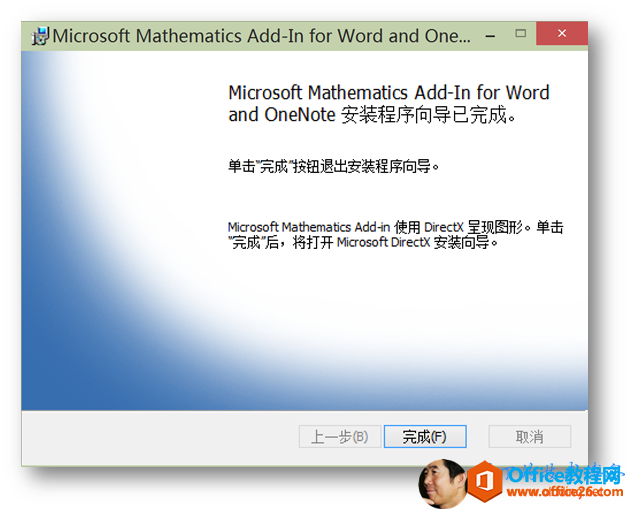Click the window title Microsoft Mathematics Add-In
630x509 pixels.
coord(262,36)
